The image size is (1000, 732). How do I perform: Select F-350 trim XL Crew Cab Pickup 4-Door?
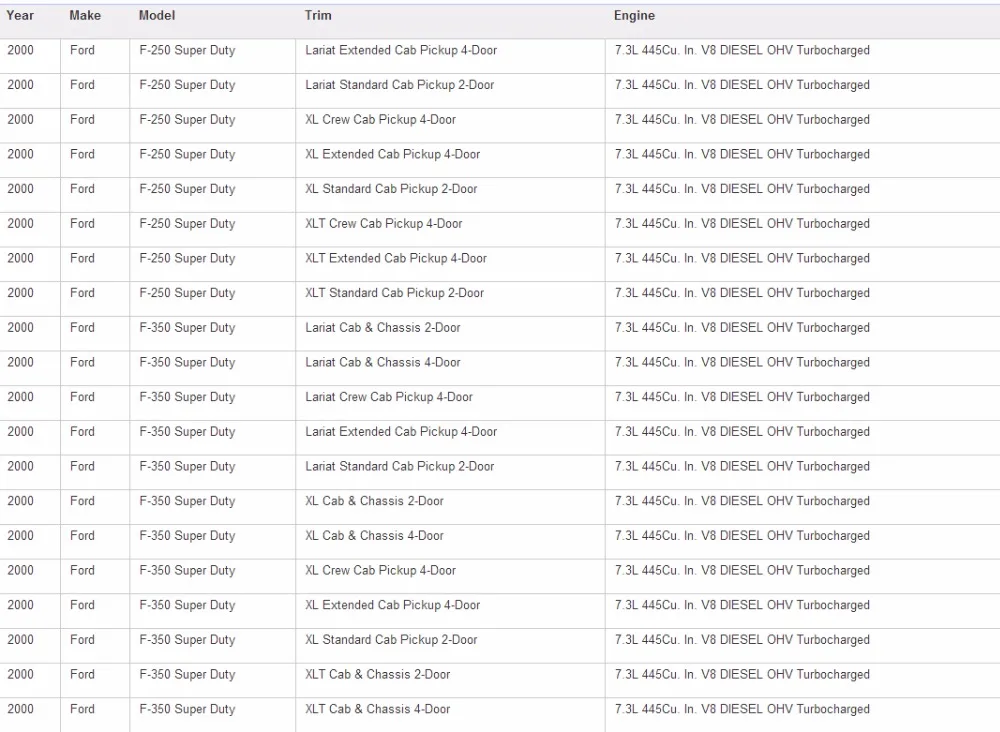click(381, 570)
